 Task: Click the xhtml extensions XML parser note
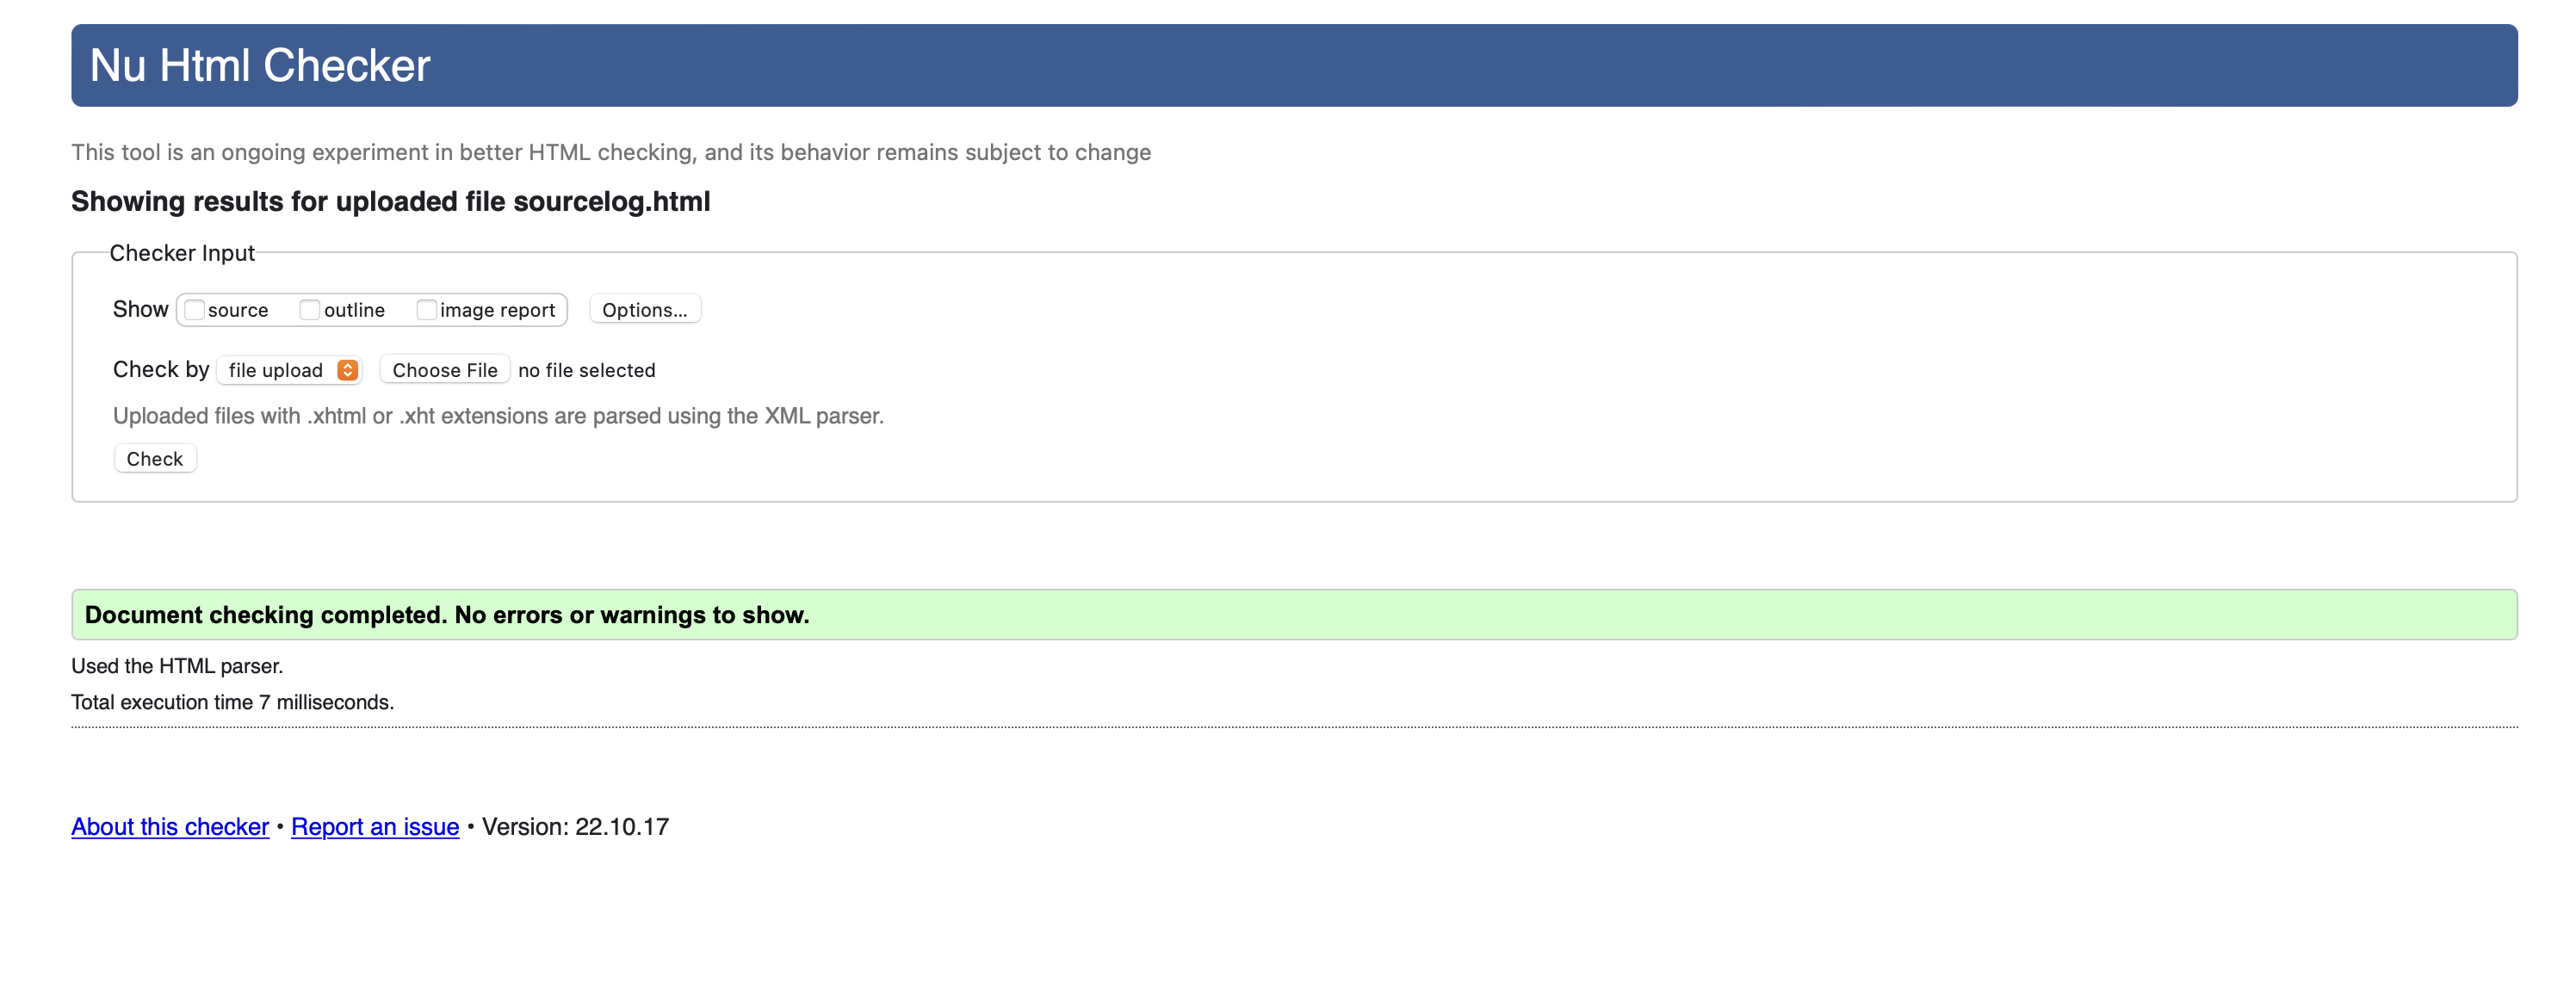(498, 416)
